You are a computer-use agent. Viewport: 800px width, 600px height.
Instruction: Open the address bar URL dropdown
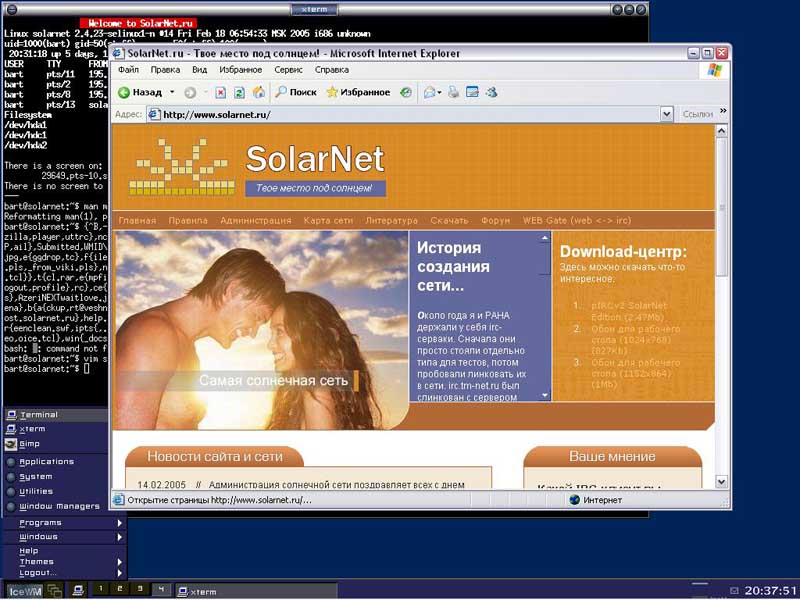click(x=666, y=114)
